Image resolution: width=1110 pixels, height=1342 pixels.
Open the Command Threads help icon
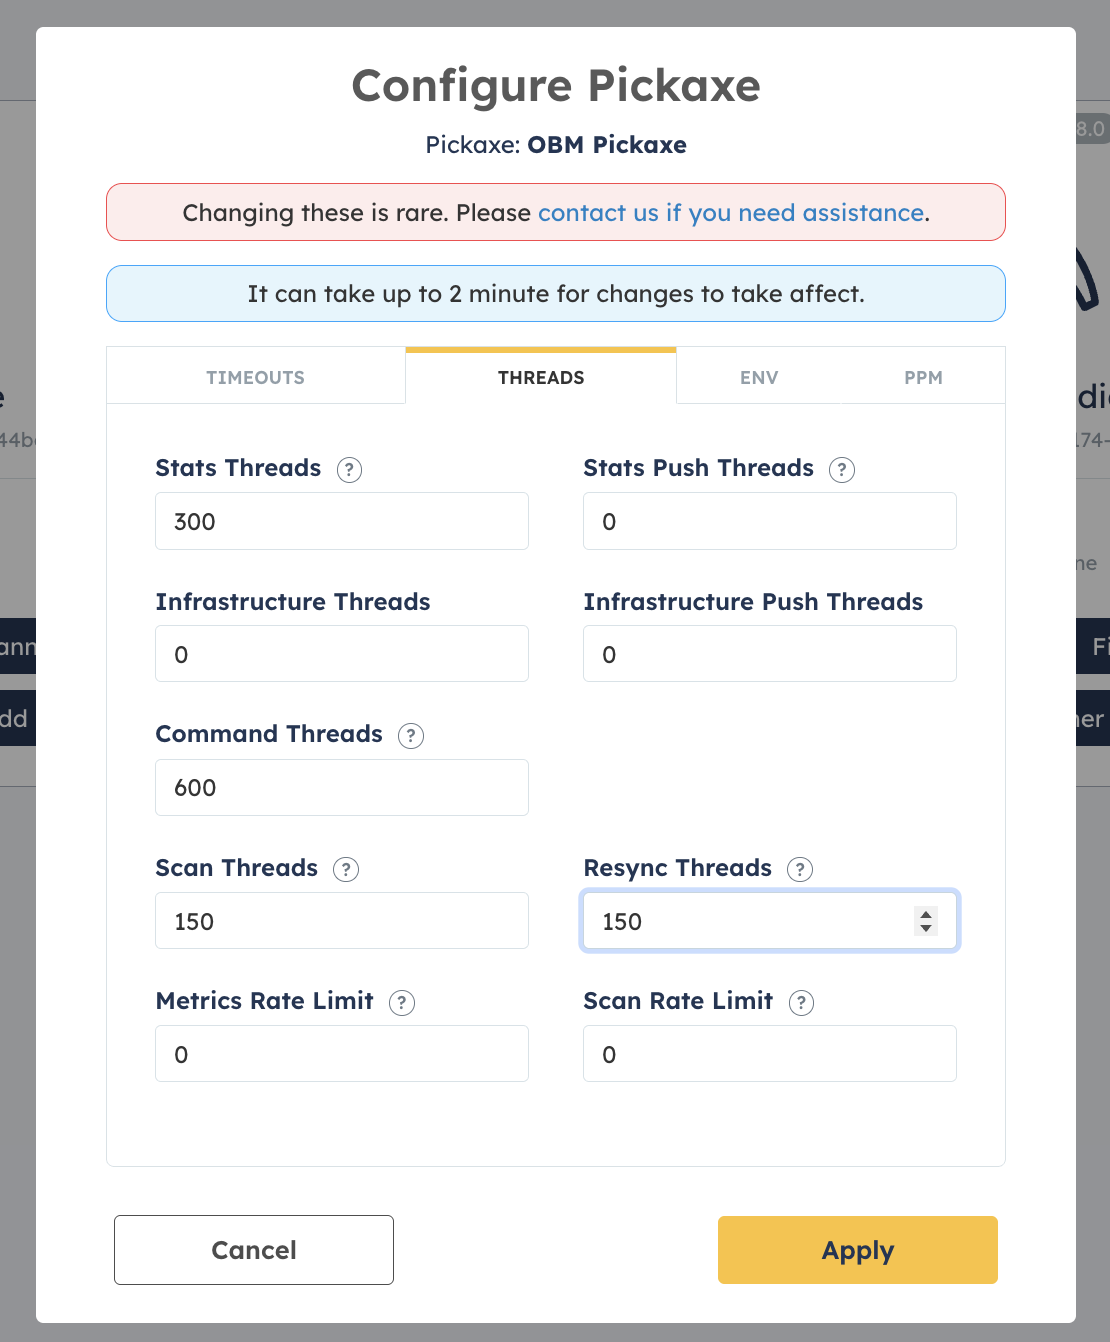coord(411,736)
